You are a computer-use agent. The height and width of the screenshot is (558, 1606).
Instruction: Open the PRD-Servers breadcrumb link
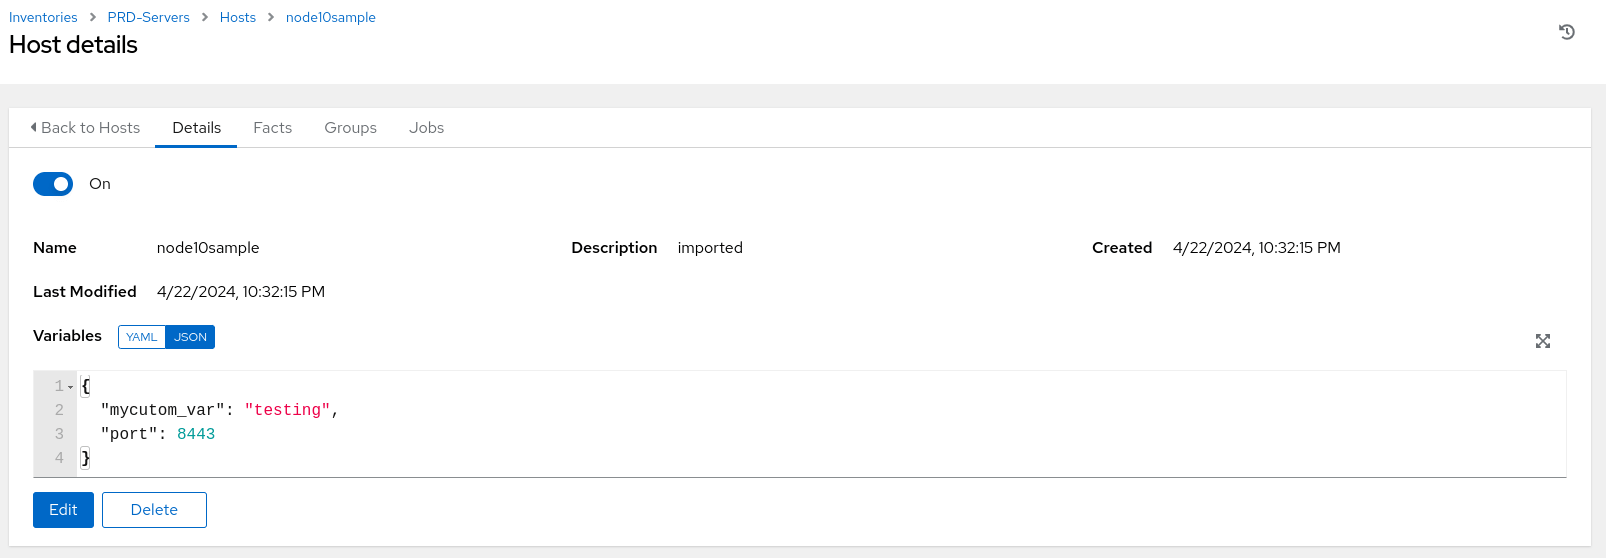point(148,17)
